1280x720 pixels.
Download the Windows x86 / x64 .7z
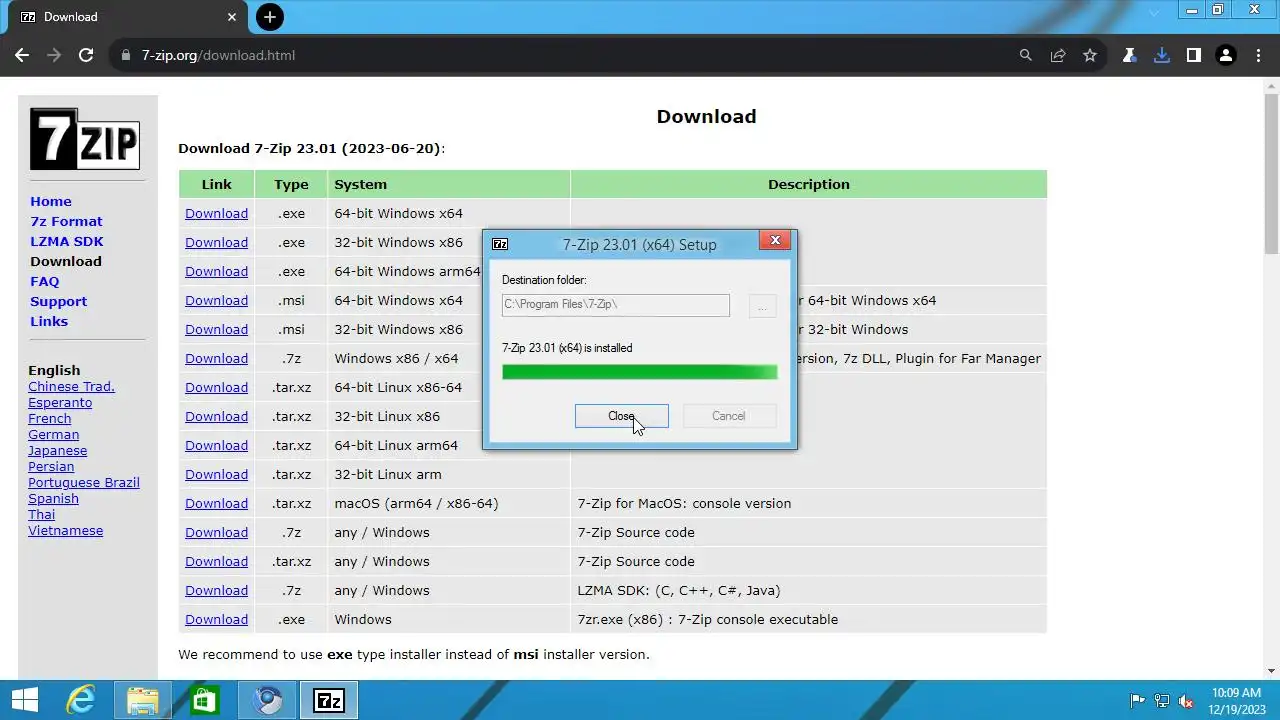click(x=216, y=358)
